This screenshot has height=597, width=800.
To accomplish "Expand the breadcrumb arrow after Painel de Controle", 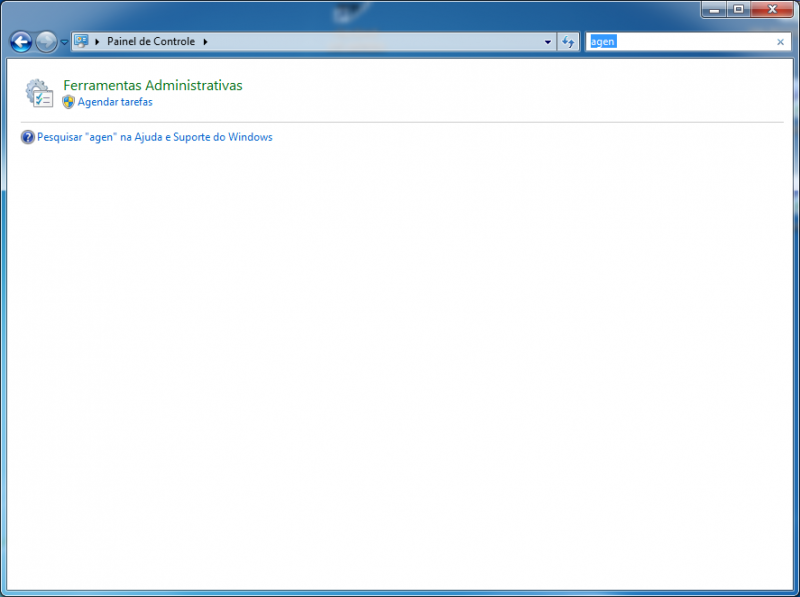I will pos(207,42).
